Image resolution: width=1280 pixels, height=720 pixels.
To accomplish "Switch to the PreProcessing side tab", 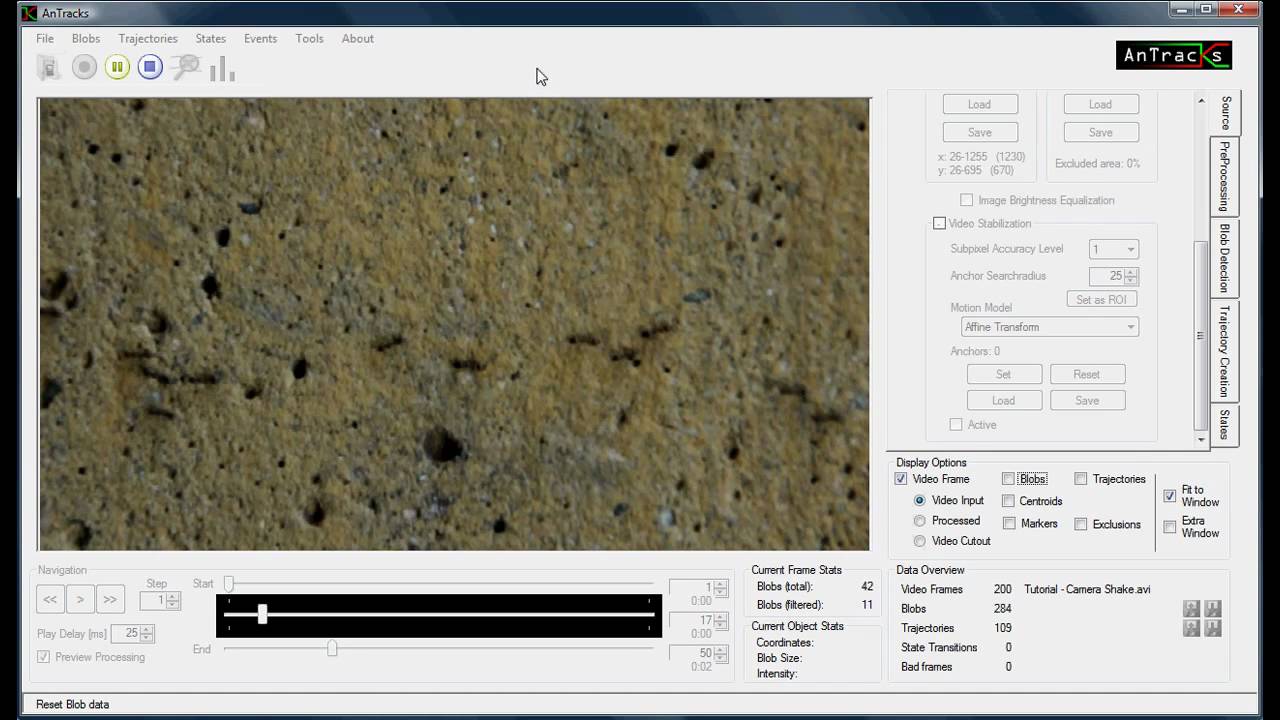I will [x=1224, y=176].
